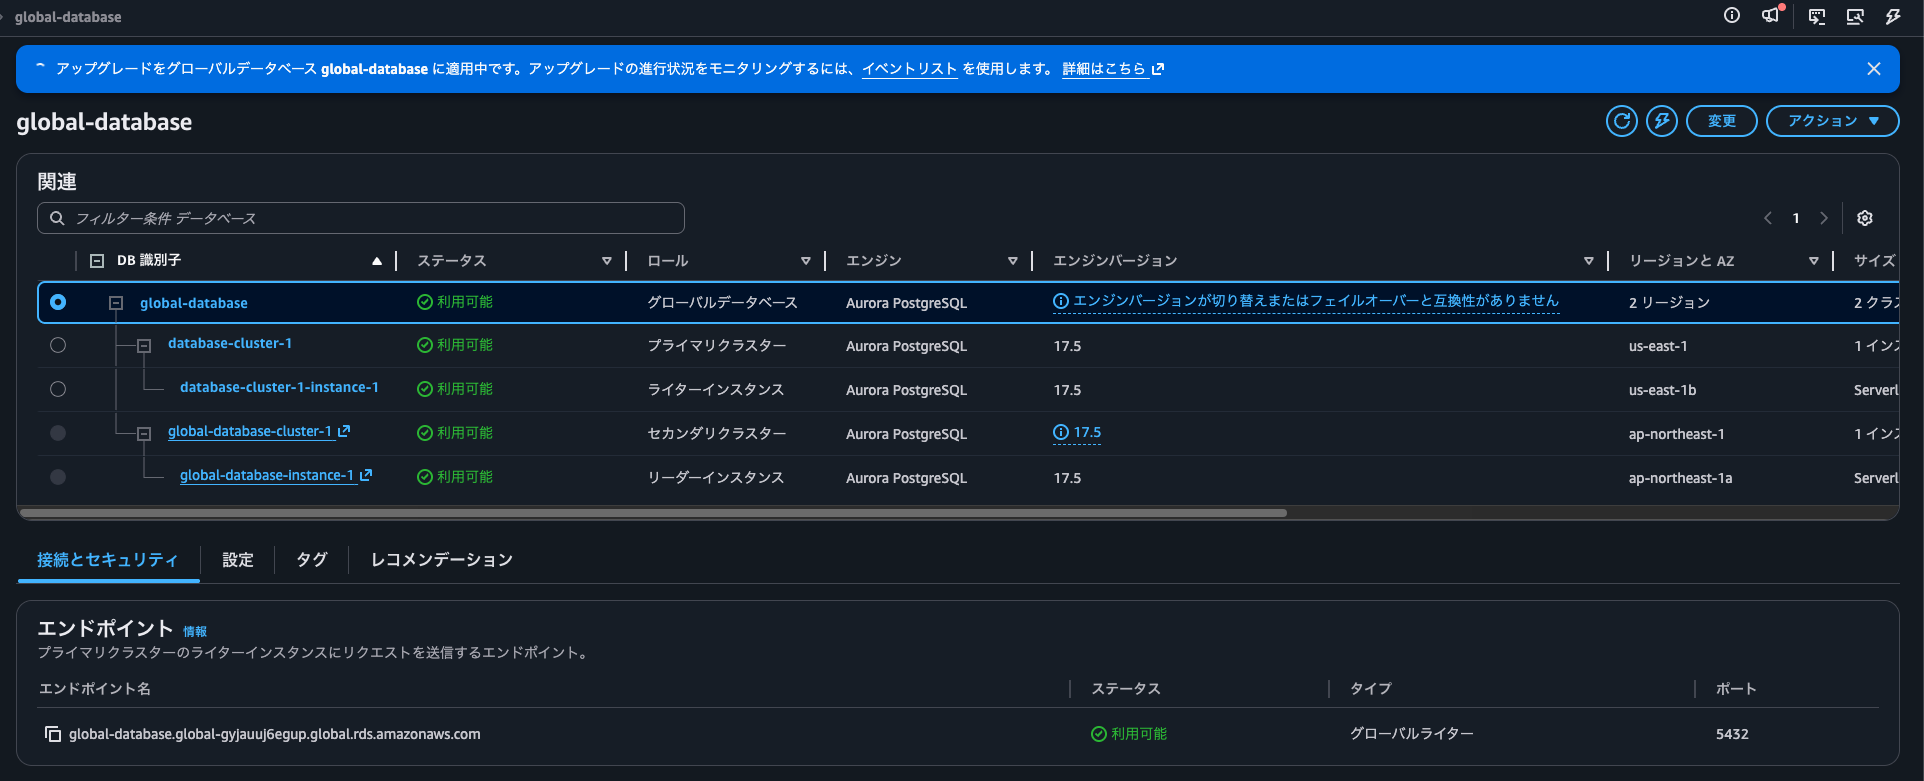The image size is (1924, 781).
Task: Click the 17.5 info link for the secondary cluster
Action: coord(1077,433)
